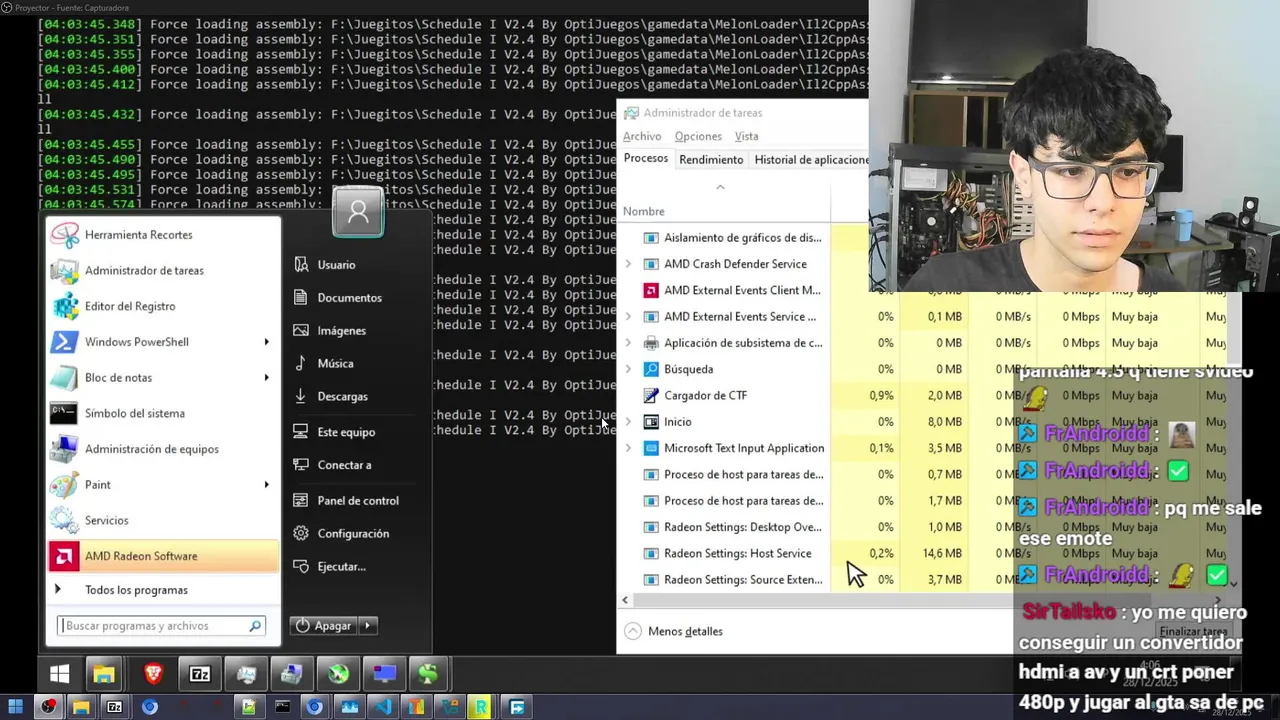Click the Windows Start button on captured taskbar

[59, 675]
